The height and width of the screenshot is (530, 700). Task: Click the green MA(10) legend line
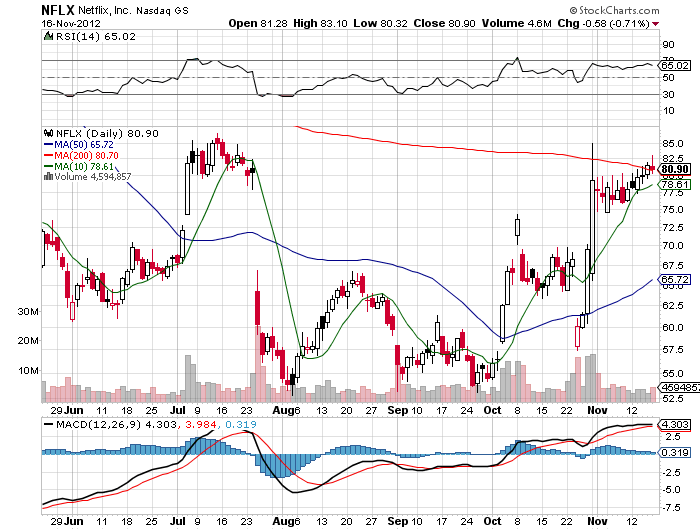(x=49, y=167)
